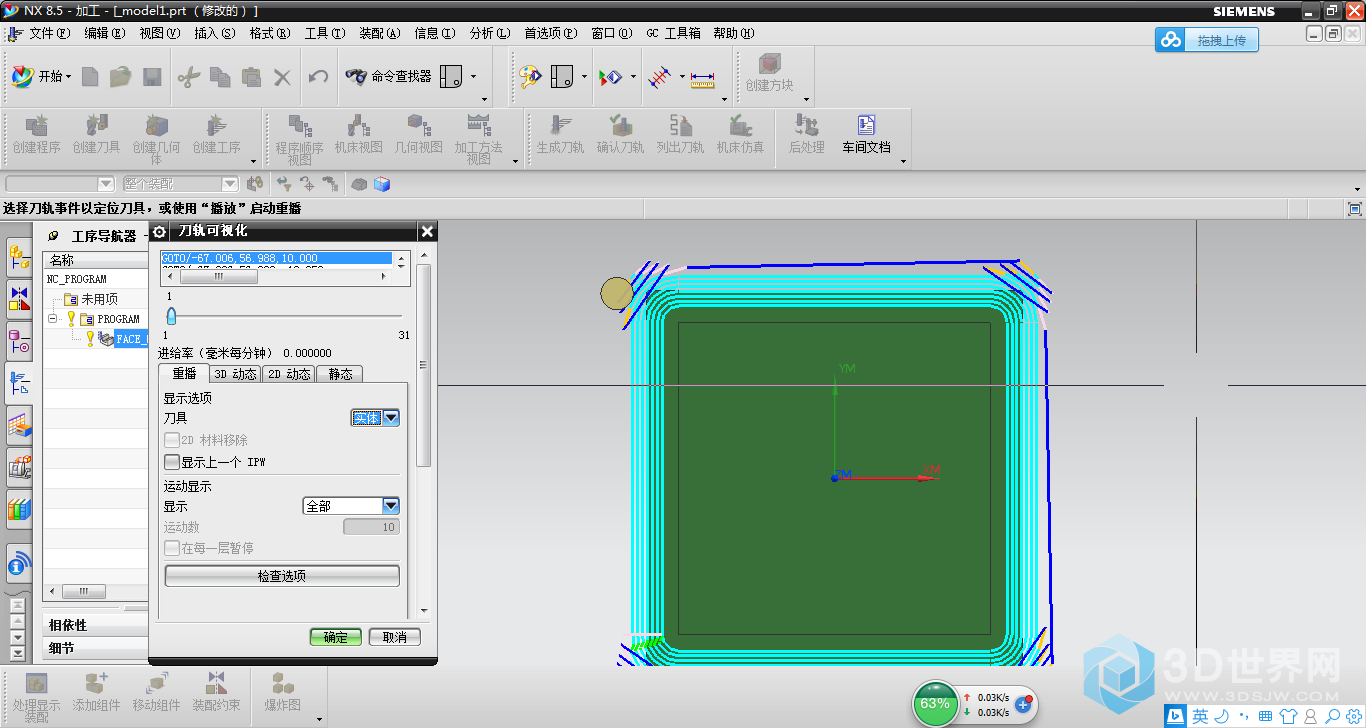
Task: Click the Save diskette icon
Action: click(152, 76)
